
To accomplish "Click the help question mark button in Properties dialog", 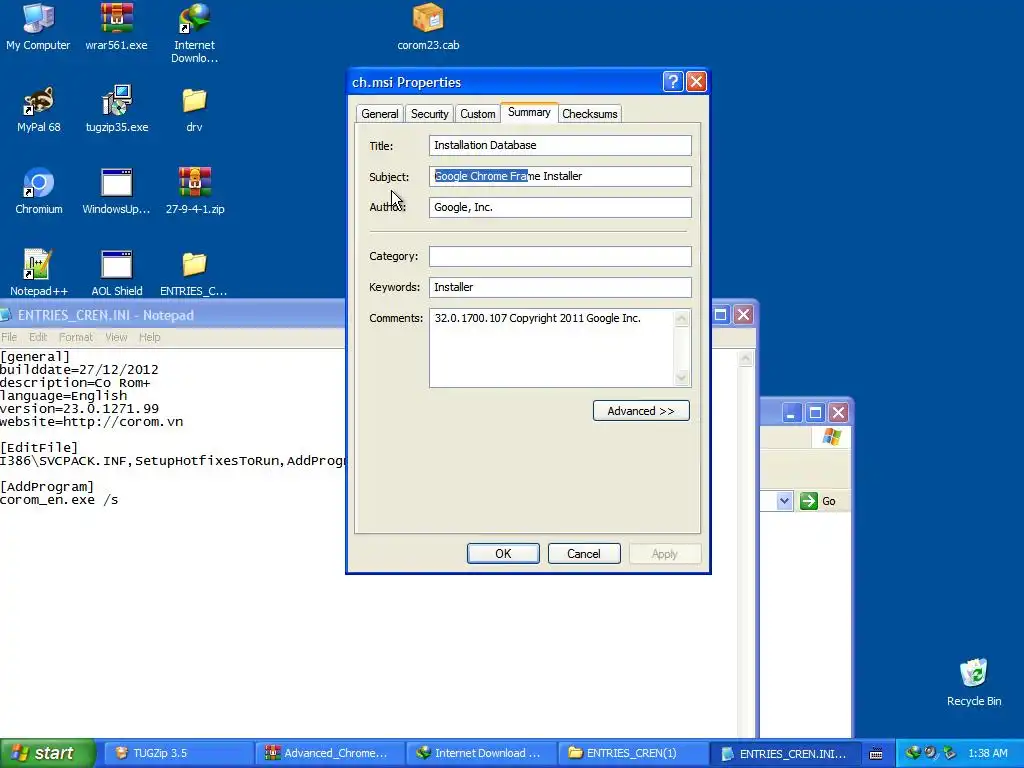I will click(x=673, y=82).
